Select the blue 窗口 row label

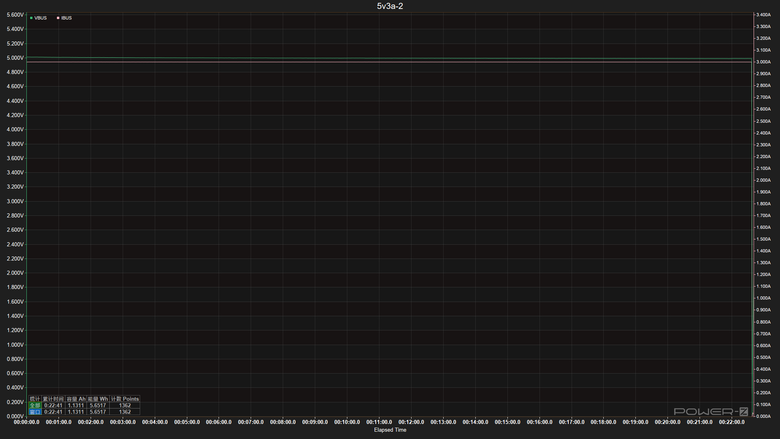pyautogui.click(x=35, y=412)
